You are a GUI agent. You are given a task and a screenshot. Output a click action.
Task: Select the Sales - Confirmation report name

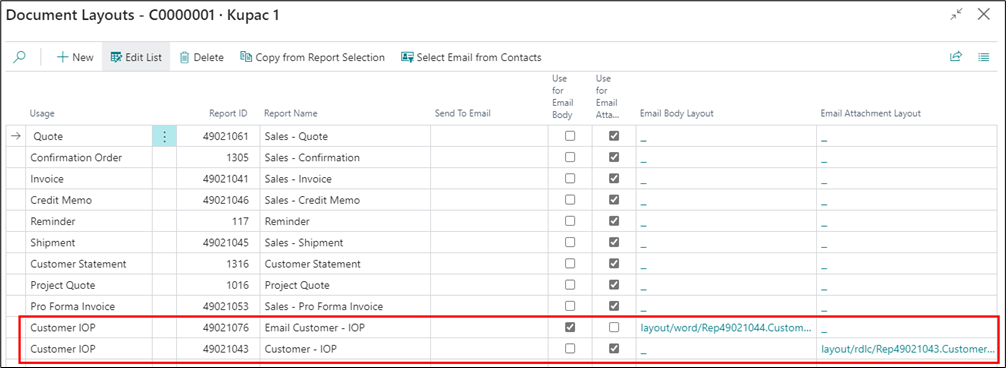tap(312, 157)
